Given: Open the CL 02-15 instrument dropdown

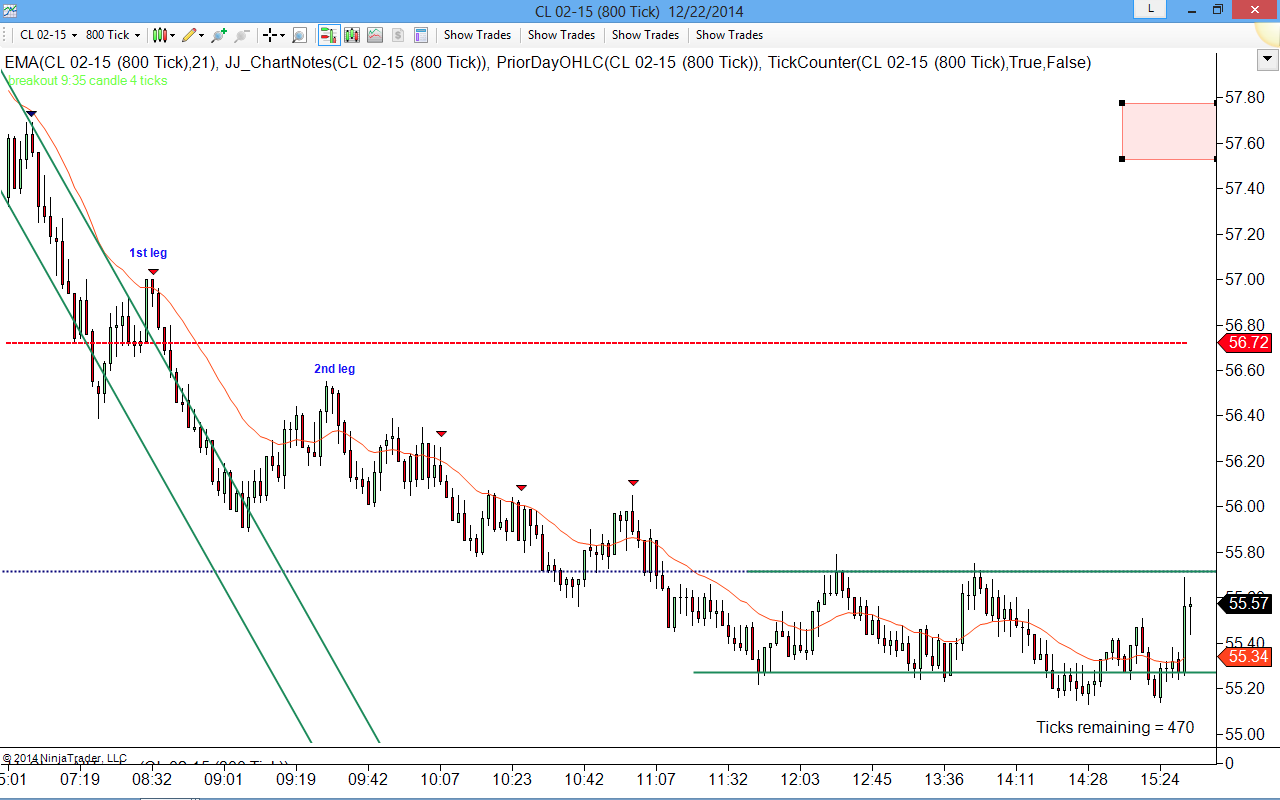Looking at the screenshot, I should click(48, 35).
